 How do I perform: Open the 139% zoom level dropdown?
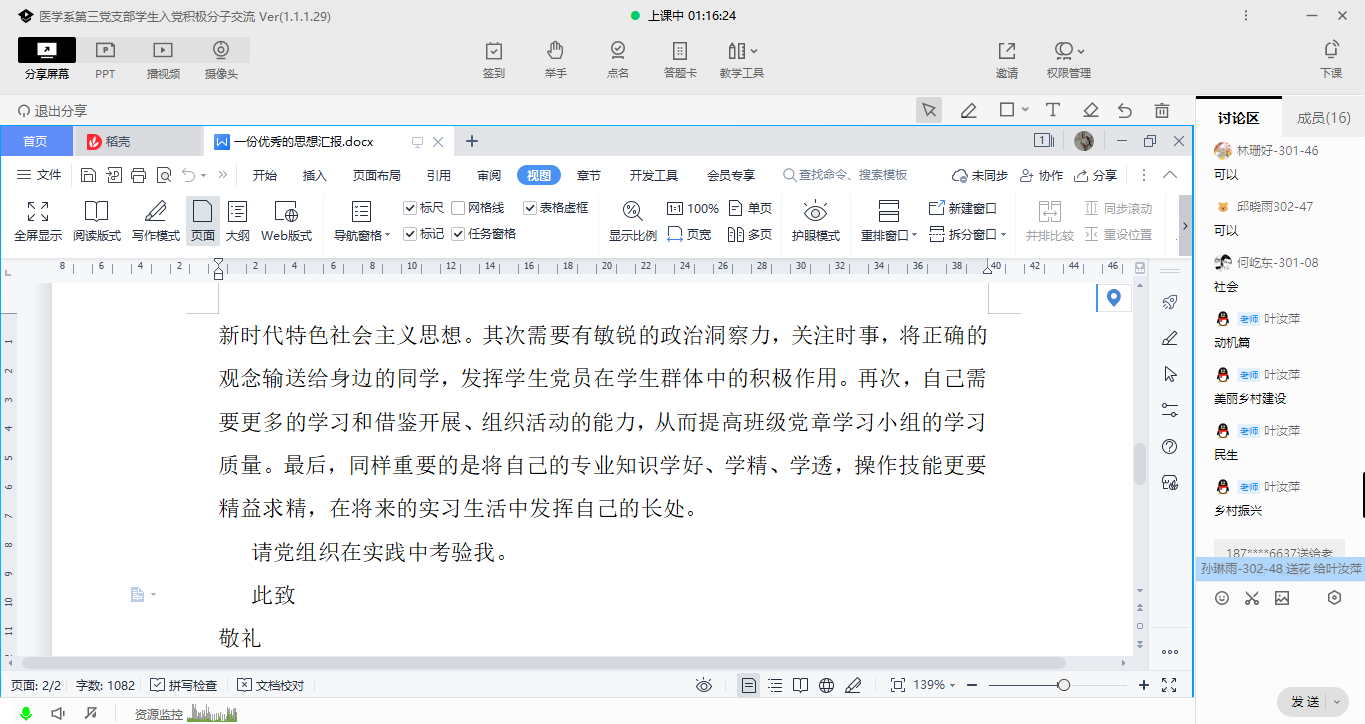(x=935, y=685)
